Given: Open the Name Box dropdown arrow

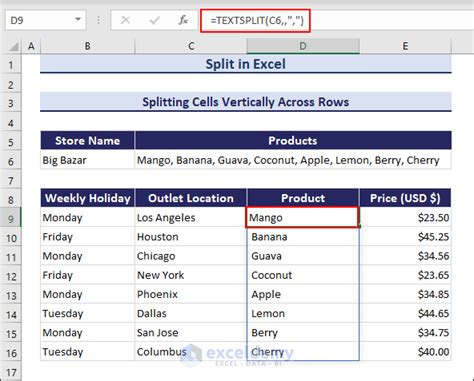Looking at the screenshot, I should (x=78, y=20).
